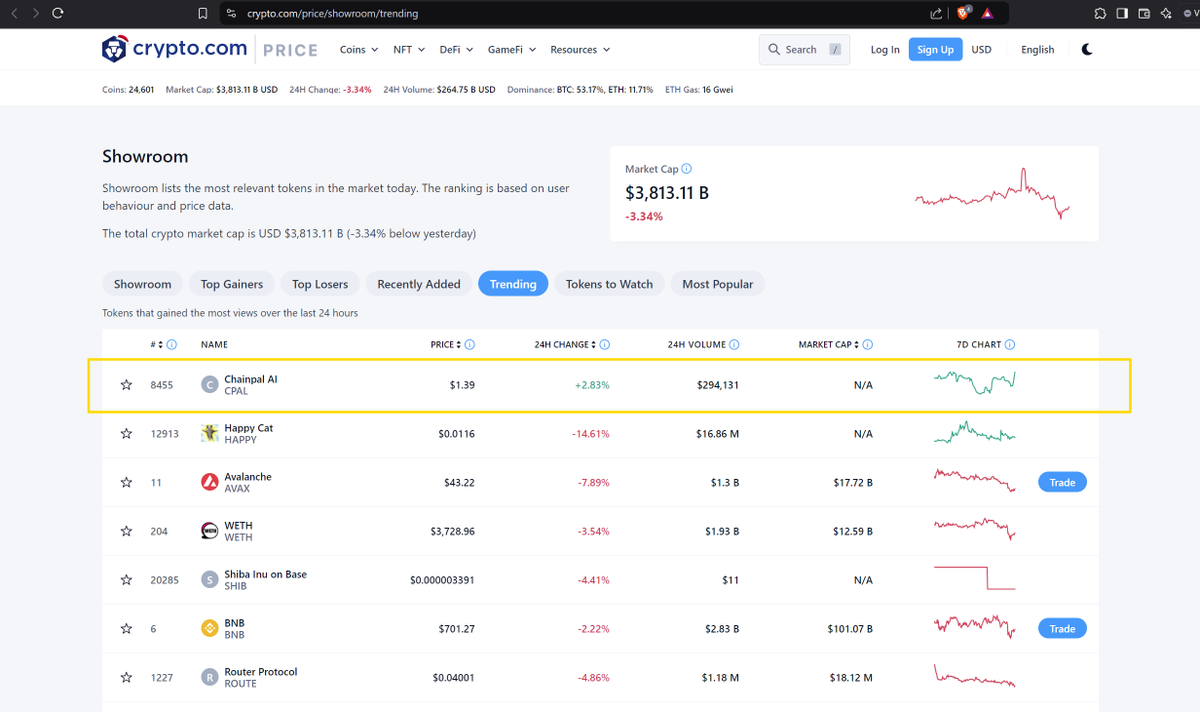Click the info icon beside 24H CHANGE header
Screen dimensions: 1200x712
click(x=605, y=344)
